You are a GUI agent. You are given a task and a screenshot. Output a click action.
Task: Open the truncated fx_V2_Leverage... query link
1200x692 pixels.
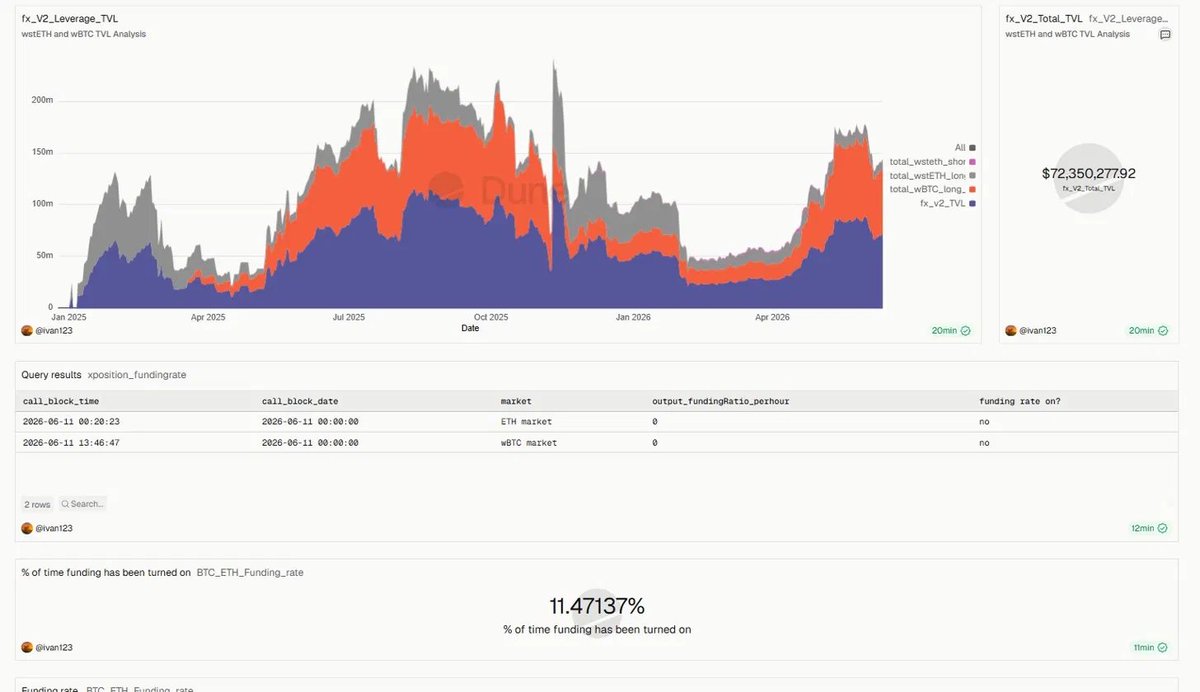[x=1129, y=19]
